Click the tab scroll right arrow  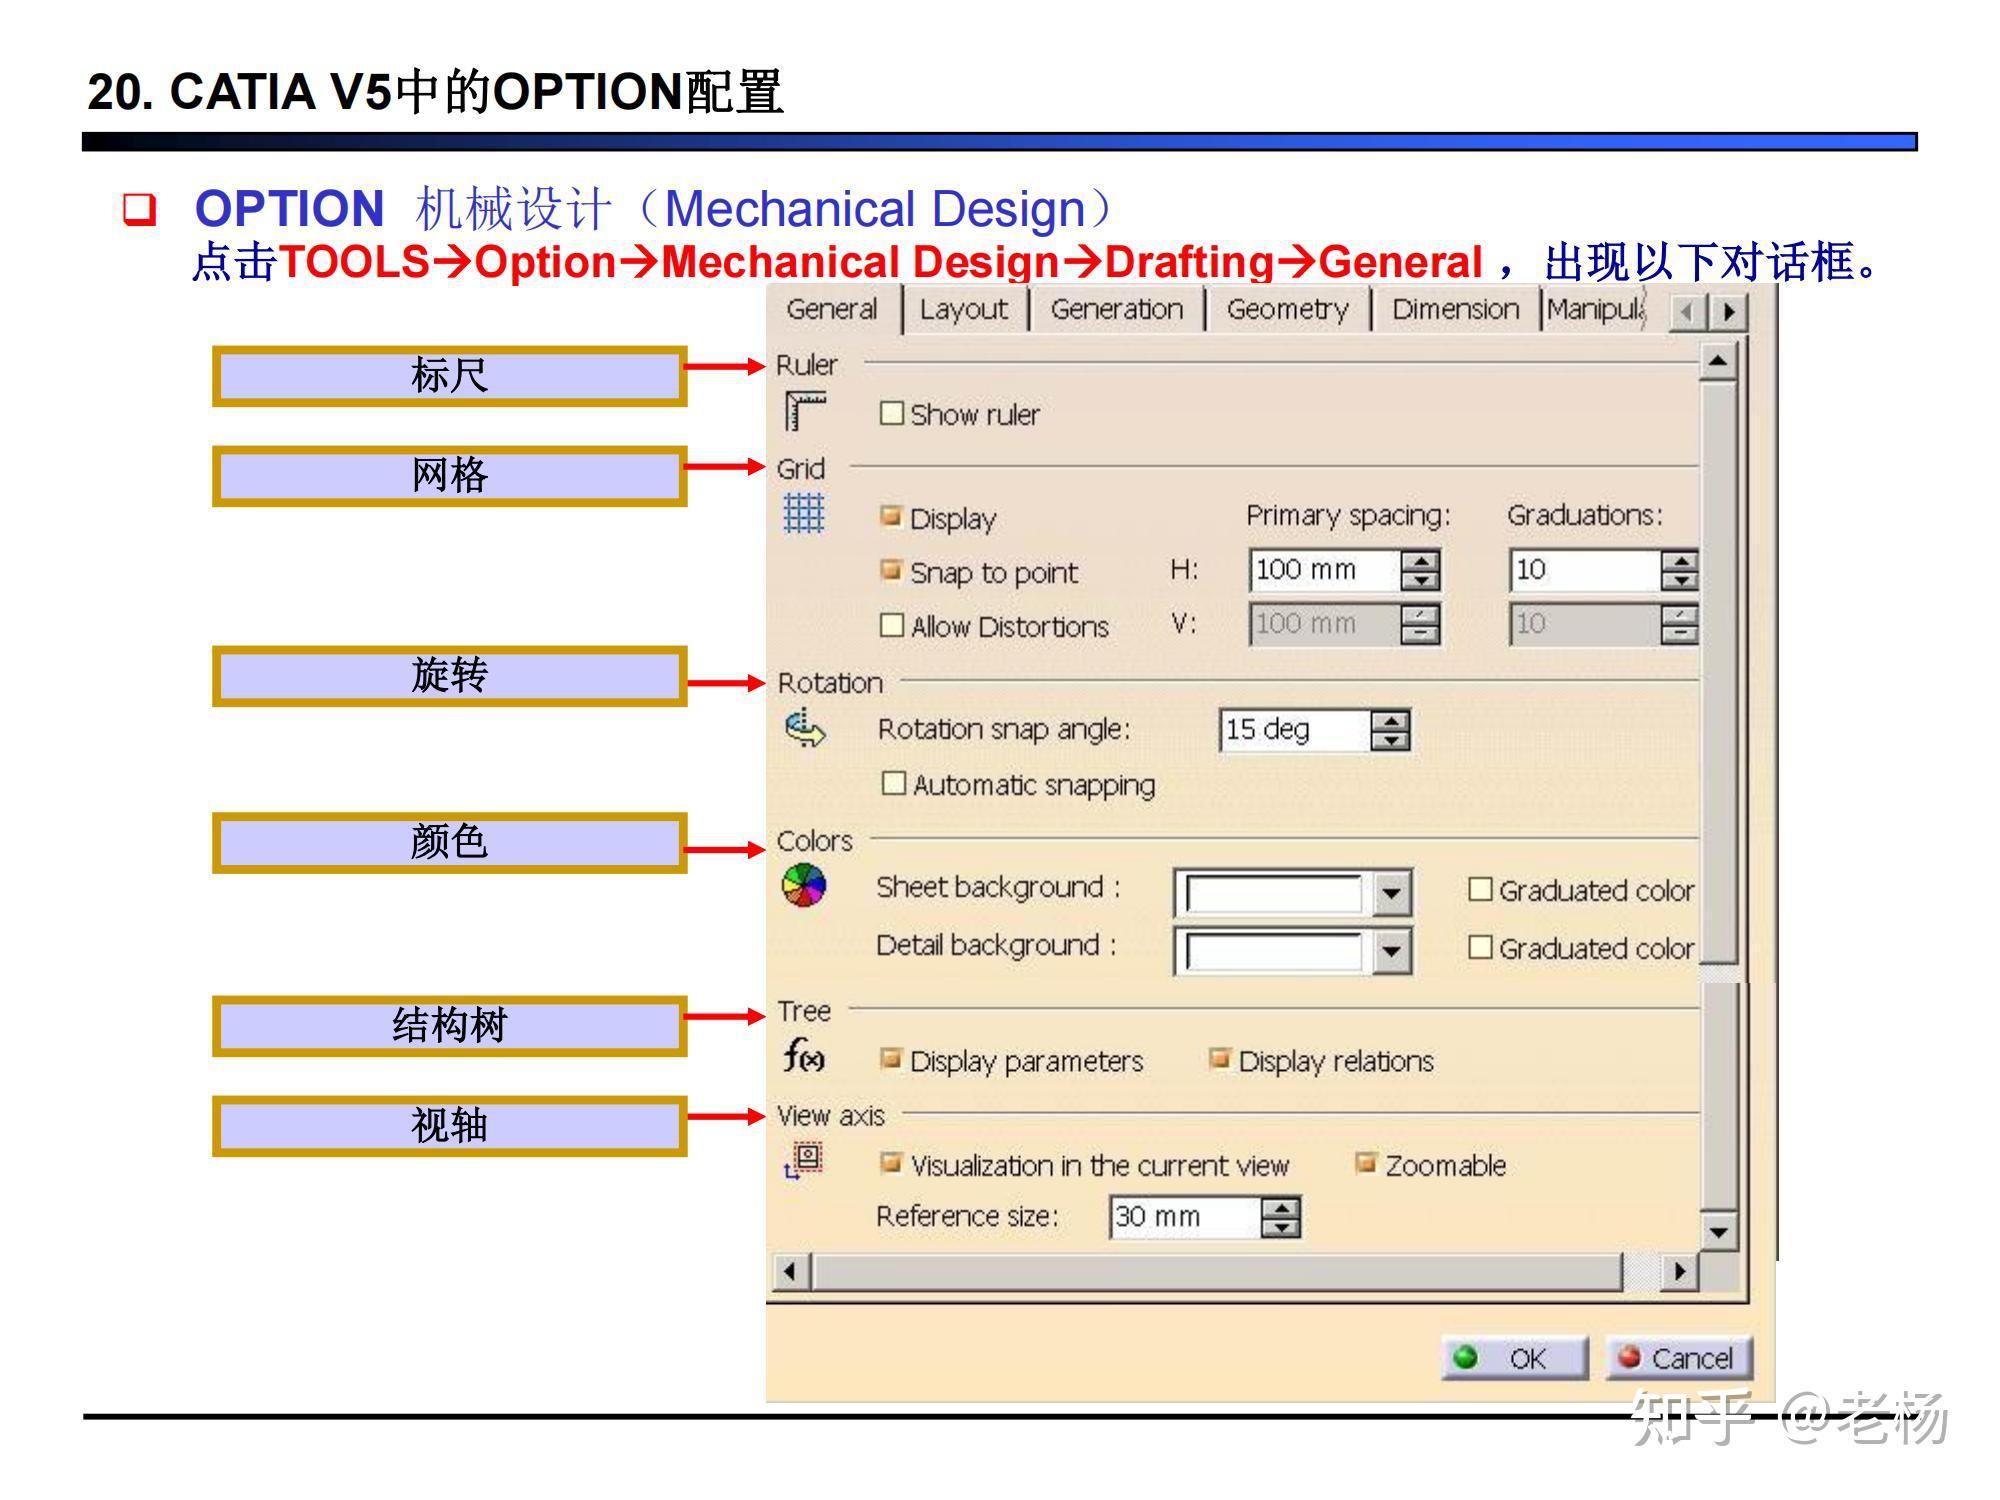(x=1727, y=312)
